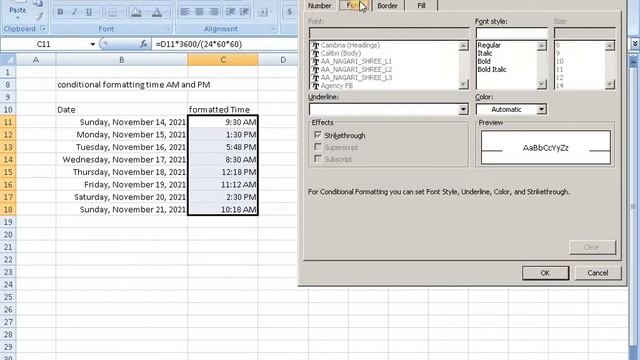Select row 11 header
640x360 pixels.
[8, 122]
